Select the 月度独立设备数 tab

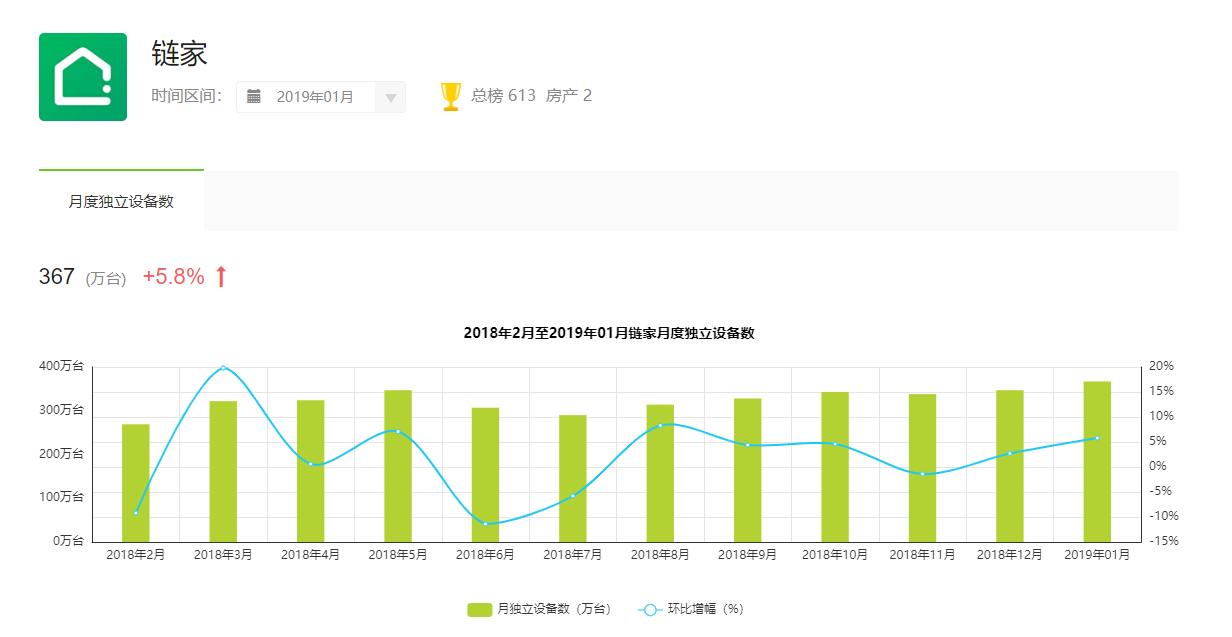click(121, 201)
